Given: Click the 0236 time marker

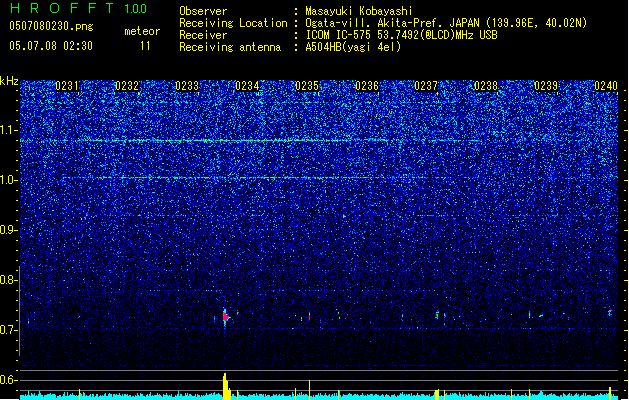Looking at the screenshot, I should [367, 86].
